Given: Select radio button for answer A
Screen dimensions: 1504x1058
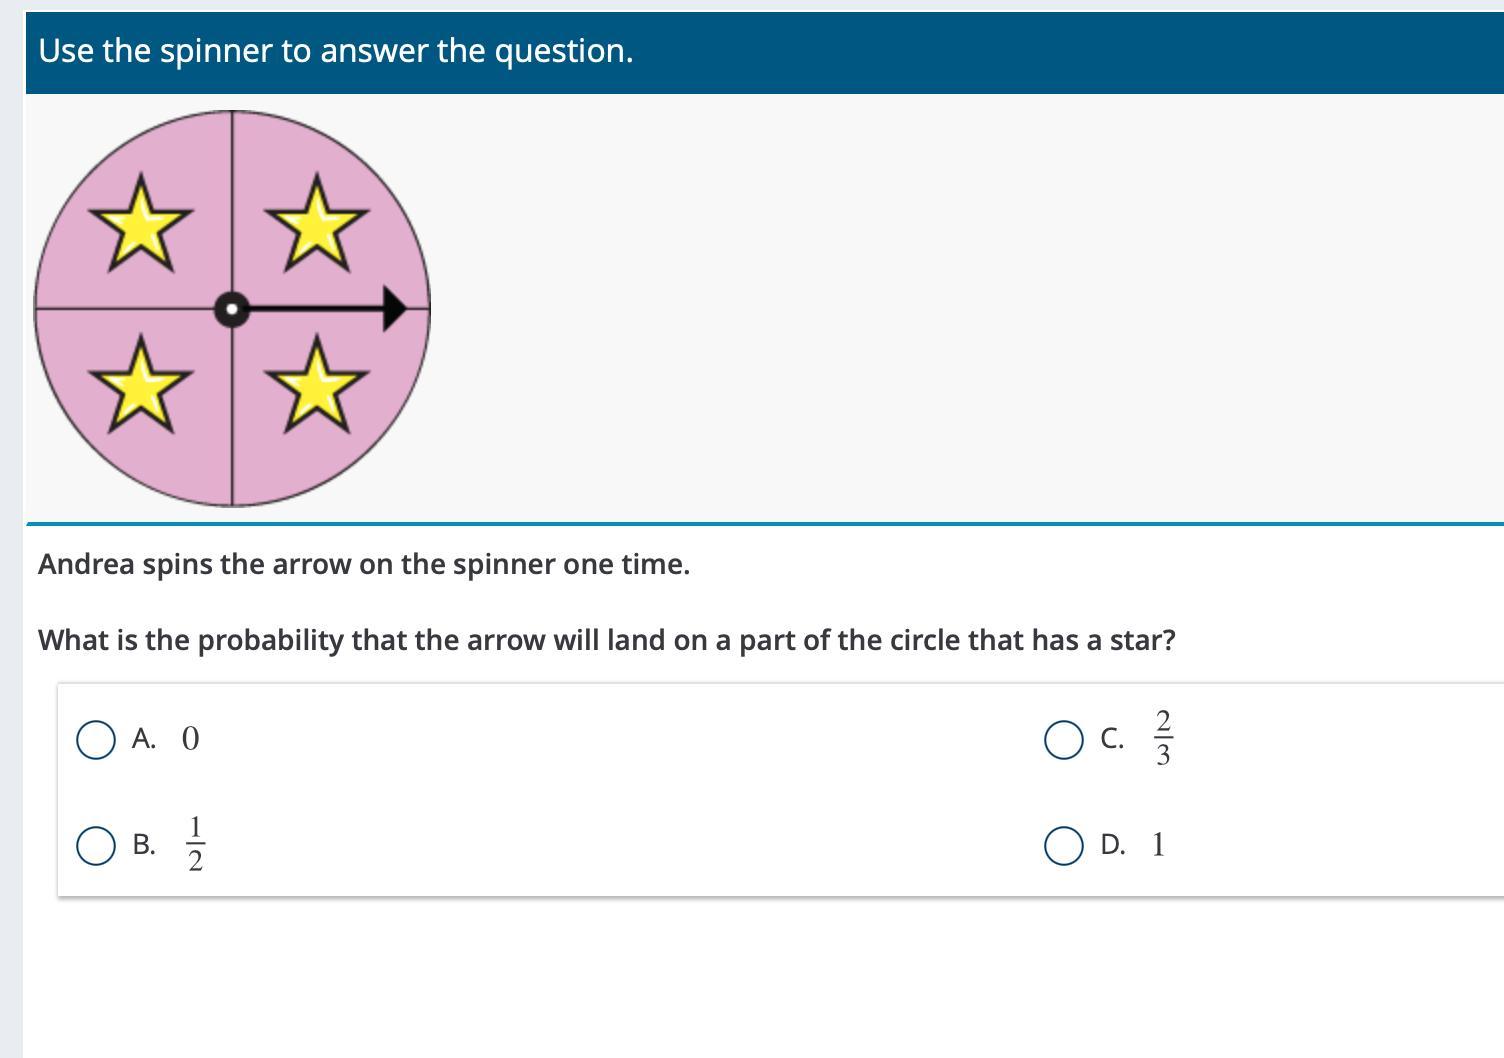Looking at the screenshot, I should tap(96, 740).
